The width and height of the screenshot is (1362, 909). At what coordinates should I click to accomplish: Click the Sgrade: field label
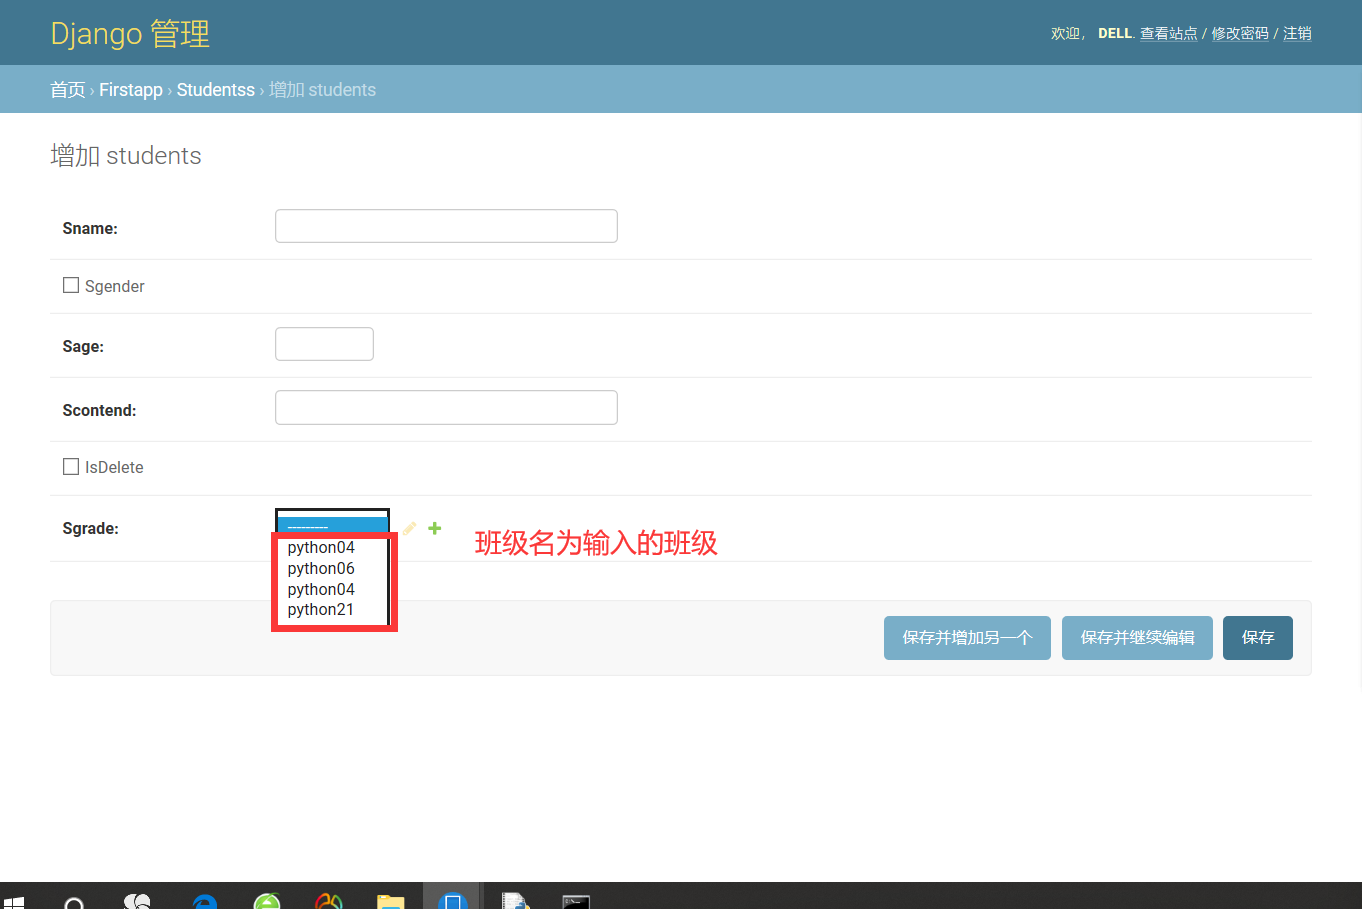coord(91,528)
